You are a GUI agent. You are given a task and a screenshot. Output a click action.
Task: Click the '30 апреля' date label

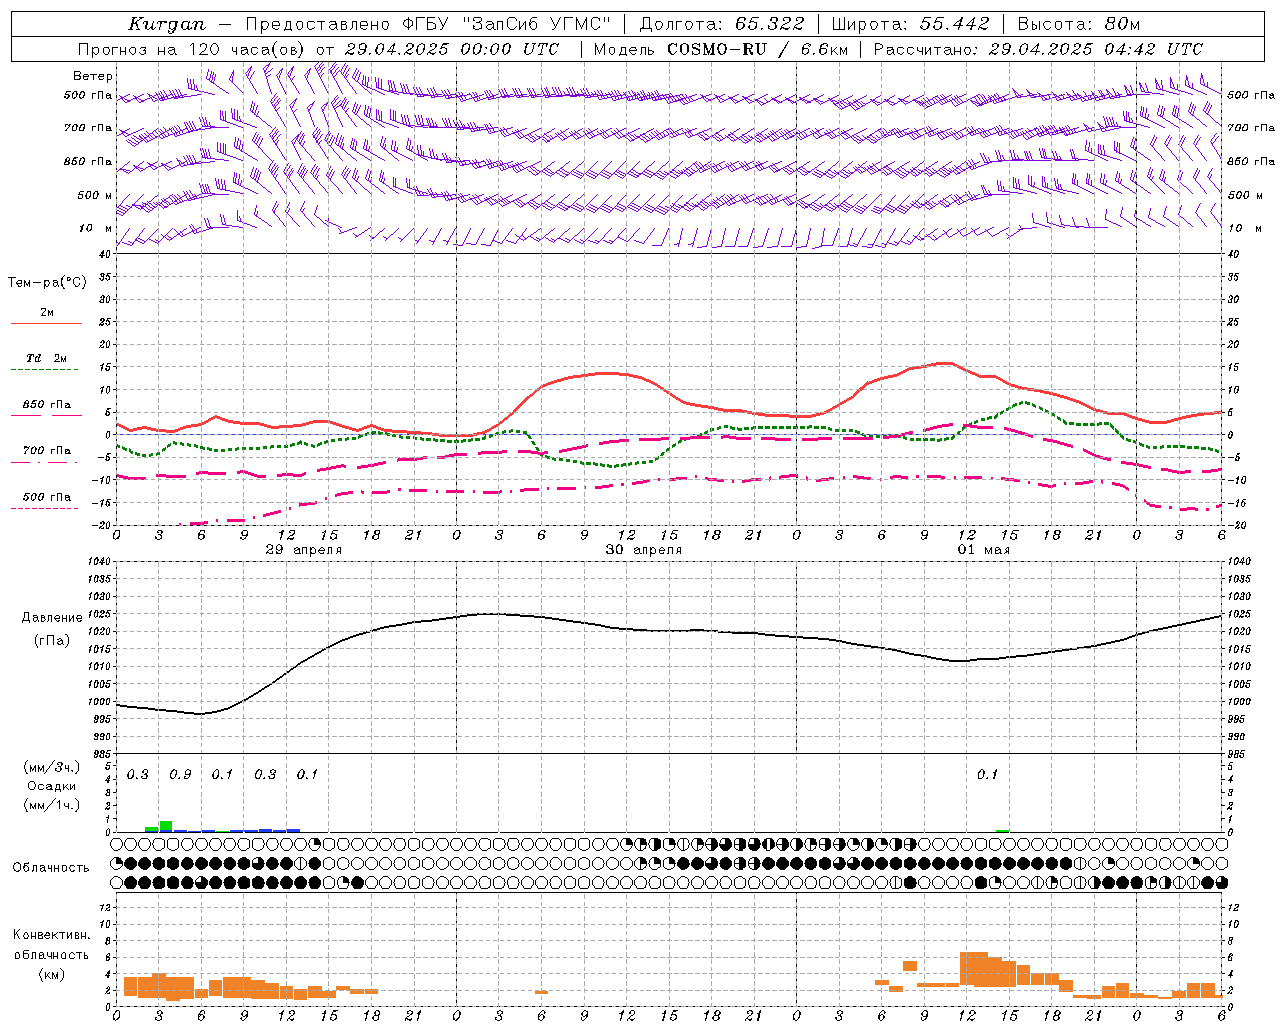643,550
